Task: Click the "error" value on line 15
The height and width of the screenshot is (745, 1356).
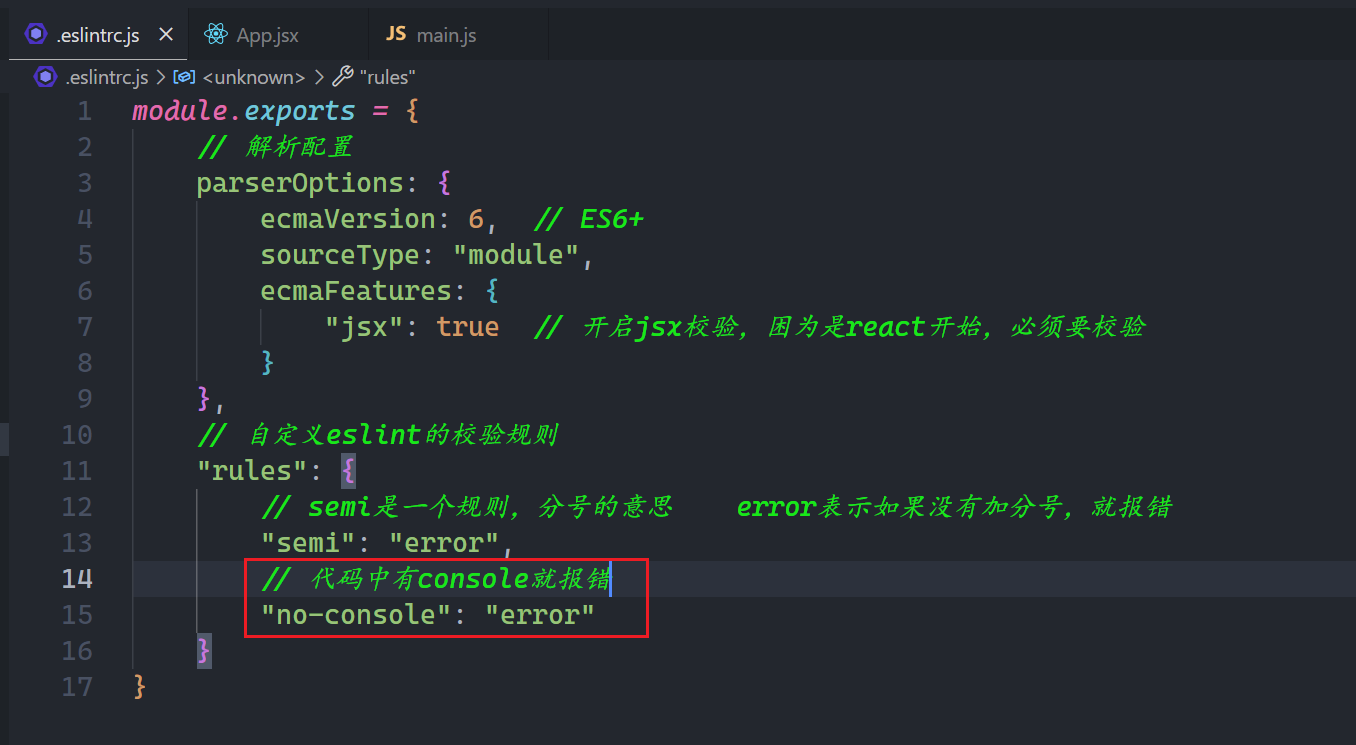Action: [540, 615]
